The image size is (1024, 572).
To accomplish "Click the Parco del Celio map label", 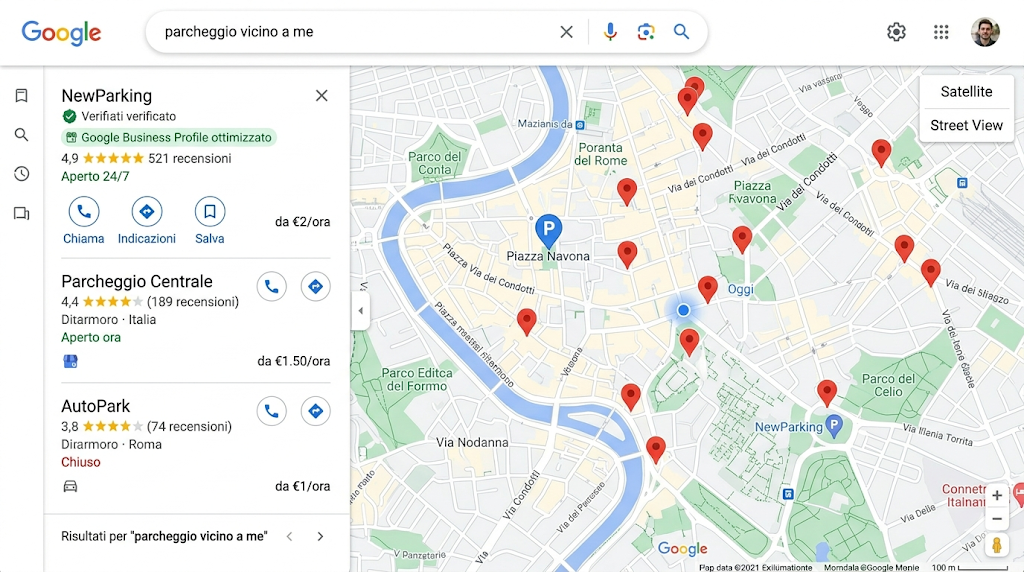I will click(x=888, y=385).
